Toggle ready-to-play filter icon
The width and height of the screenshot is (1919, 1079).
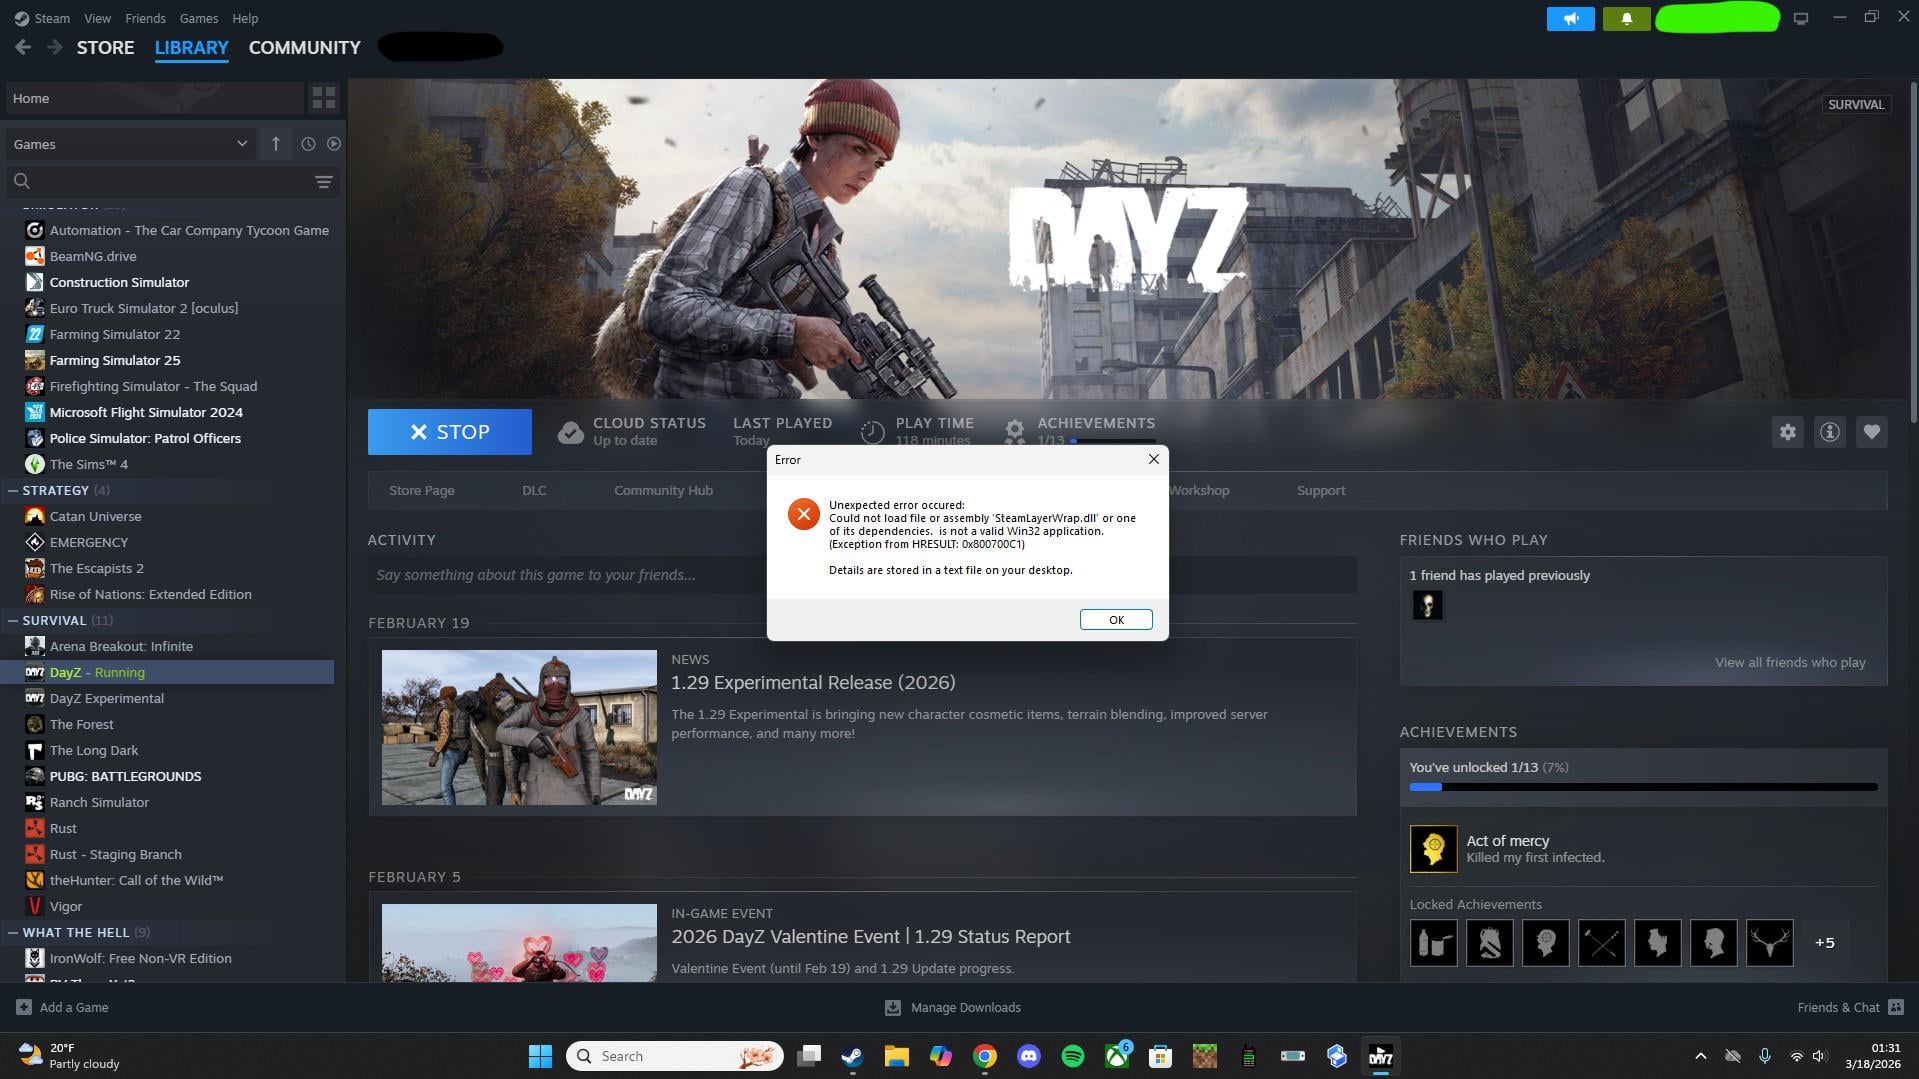[334, 144]
